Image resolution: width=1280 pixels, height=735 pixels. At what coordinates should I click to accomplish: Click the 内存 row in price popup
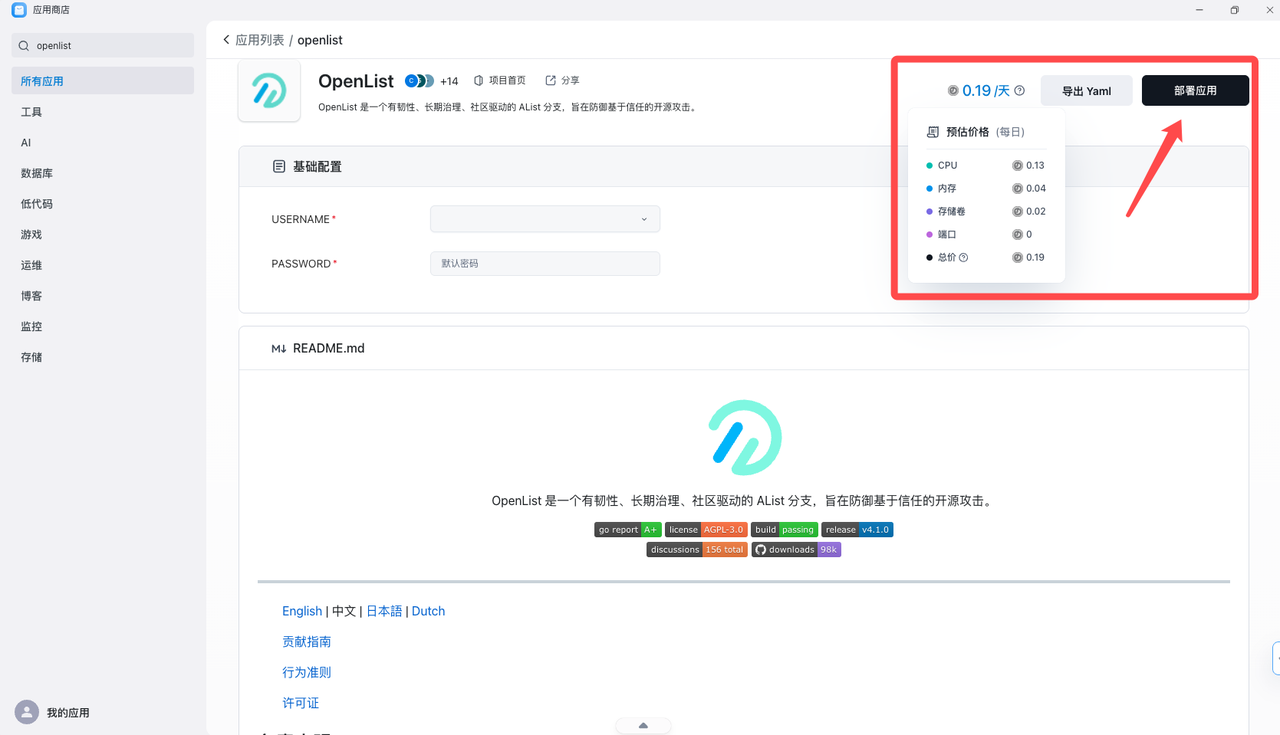click(x=986, y=189)
